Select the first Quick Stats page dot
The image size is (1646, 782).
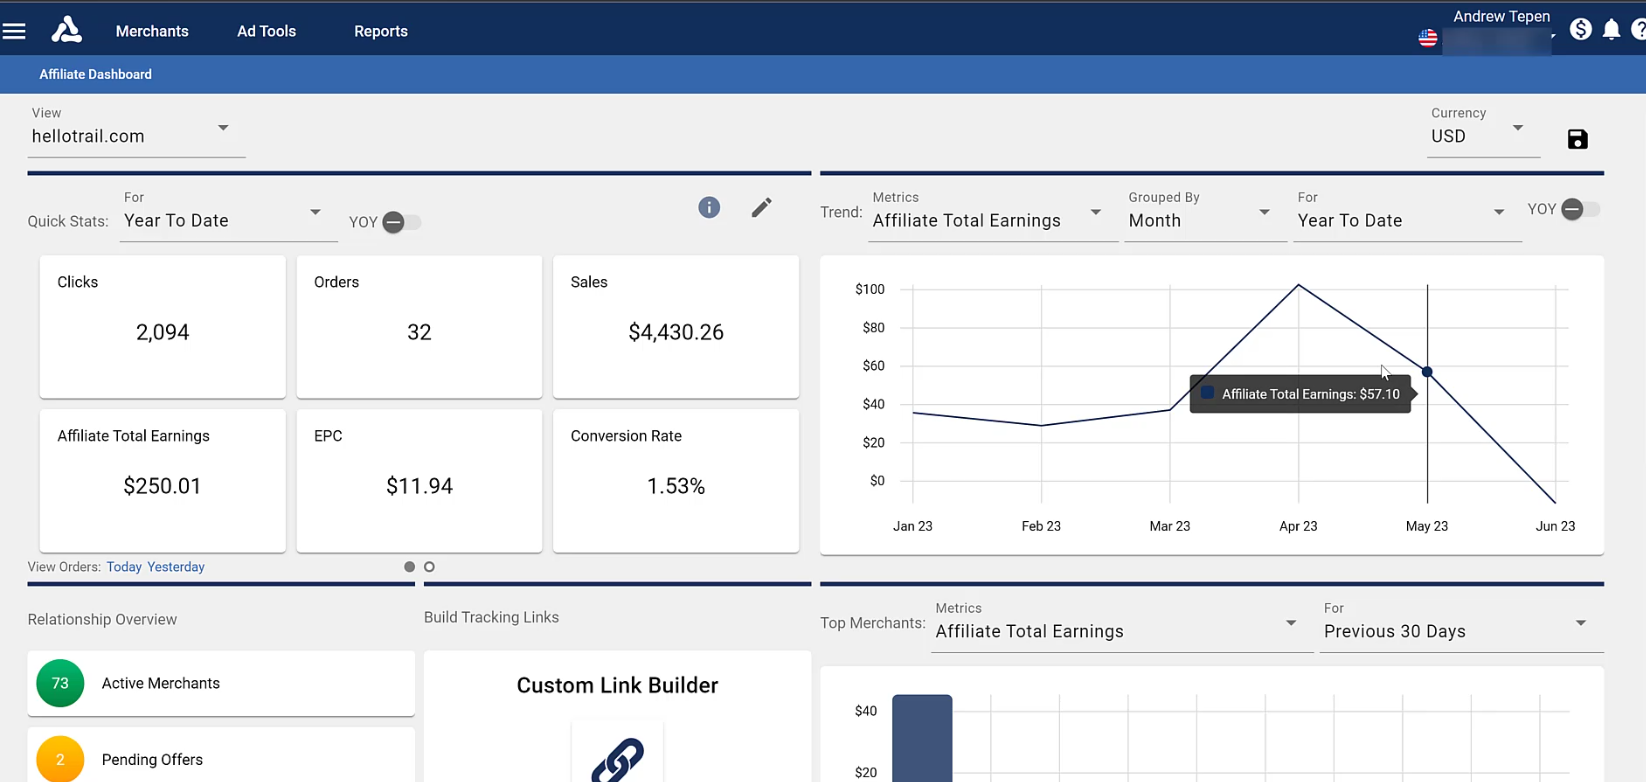409,567
